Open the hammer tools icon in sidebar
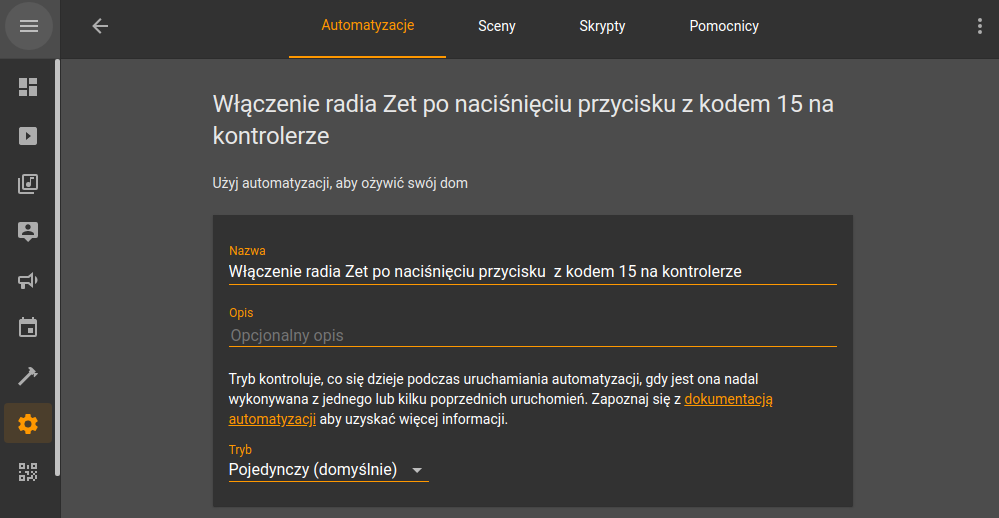 (x=28, y=376)
